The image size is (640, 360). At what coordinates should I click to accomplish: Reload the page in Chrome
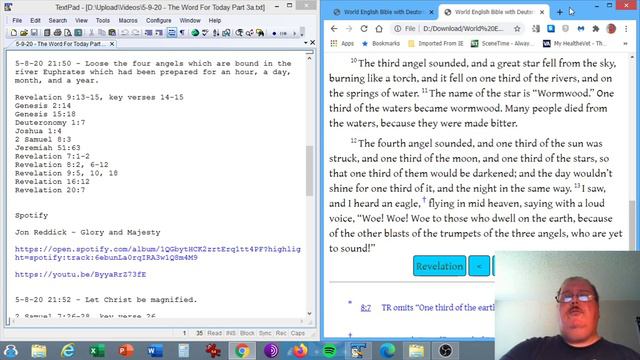(x=364, y=29)
